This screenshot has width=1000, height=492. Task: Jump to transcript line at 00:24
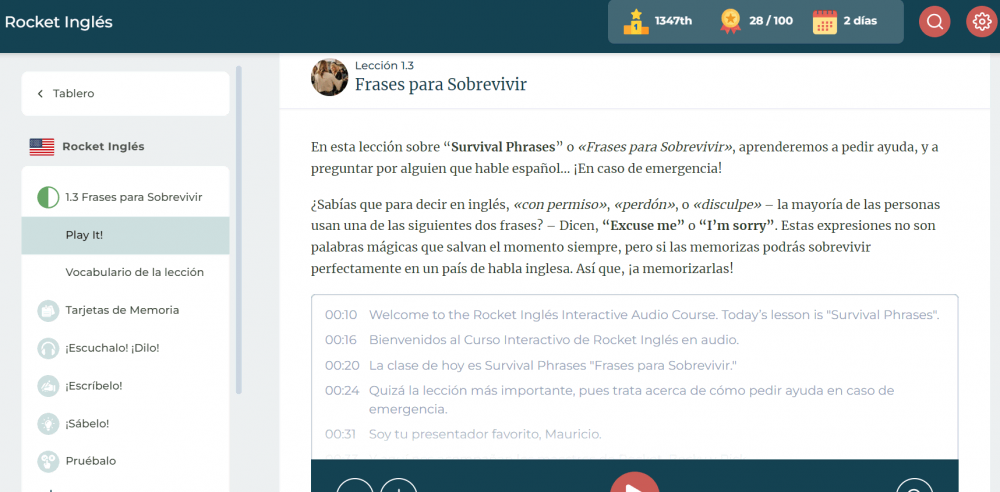tap(342, 391)
